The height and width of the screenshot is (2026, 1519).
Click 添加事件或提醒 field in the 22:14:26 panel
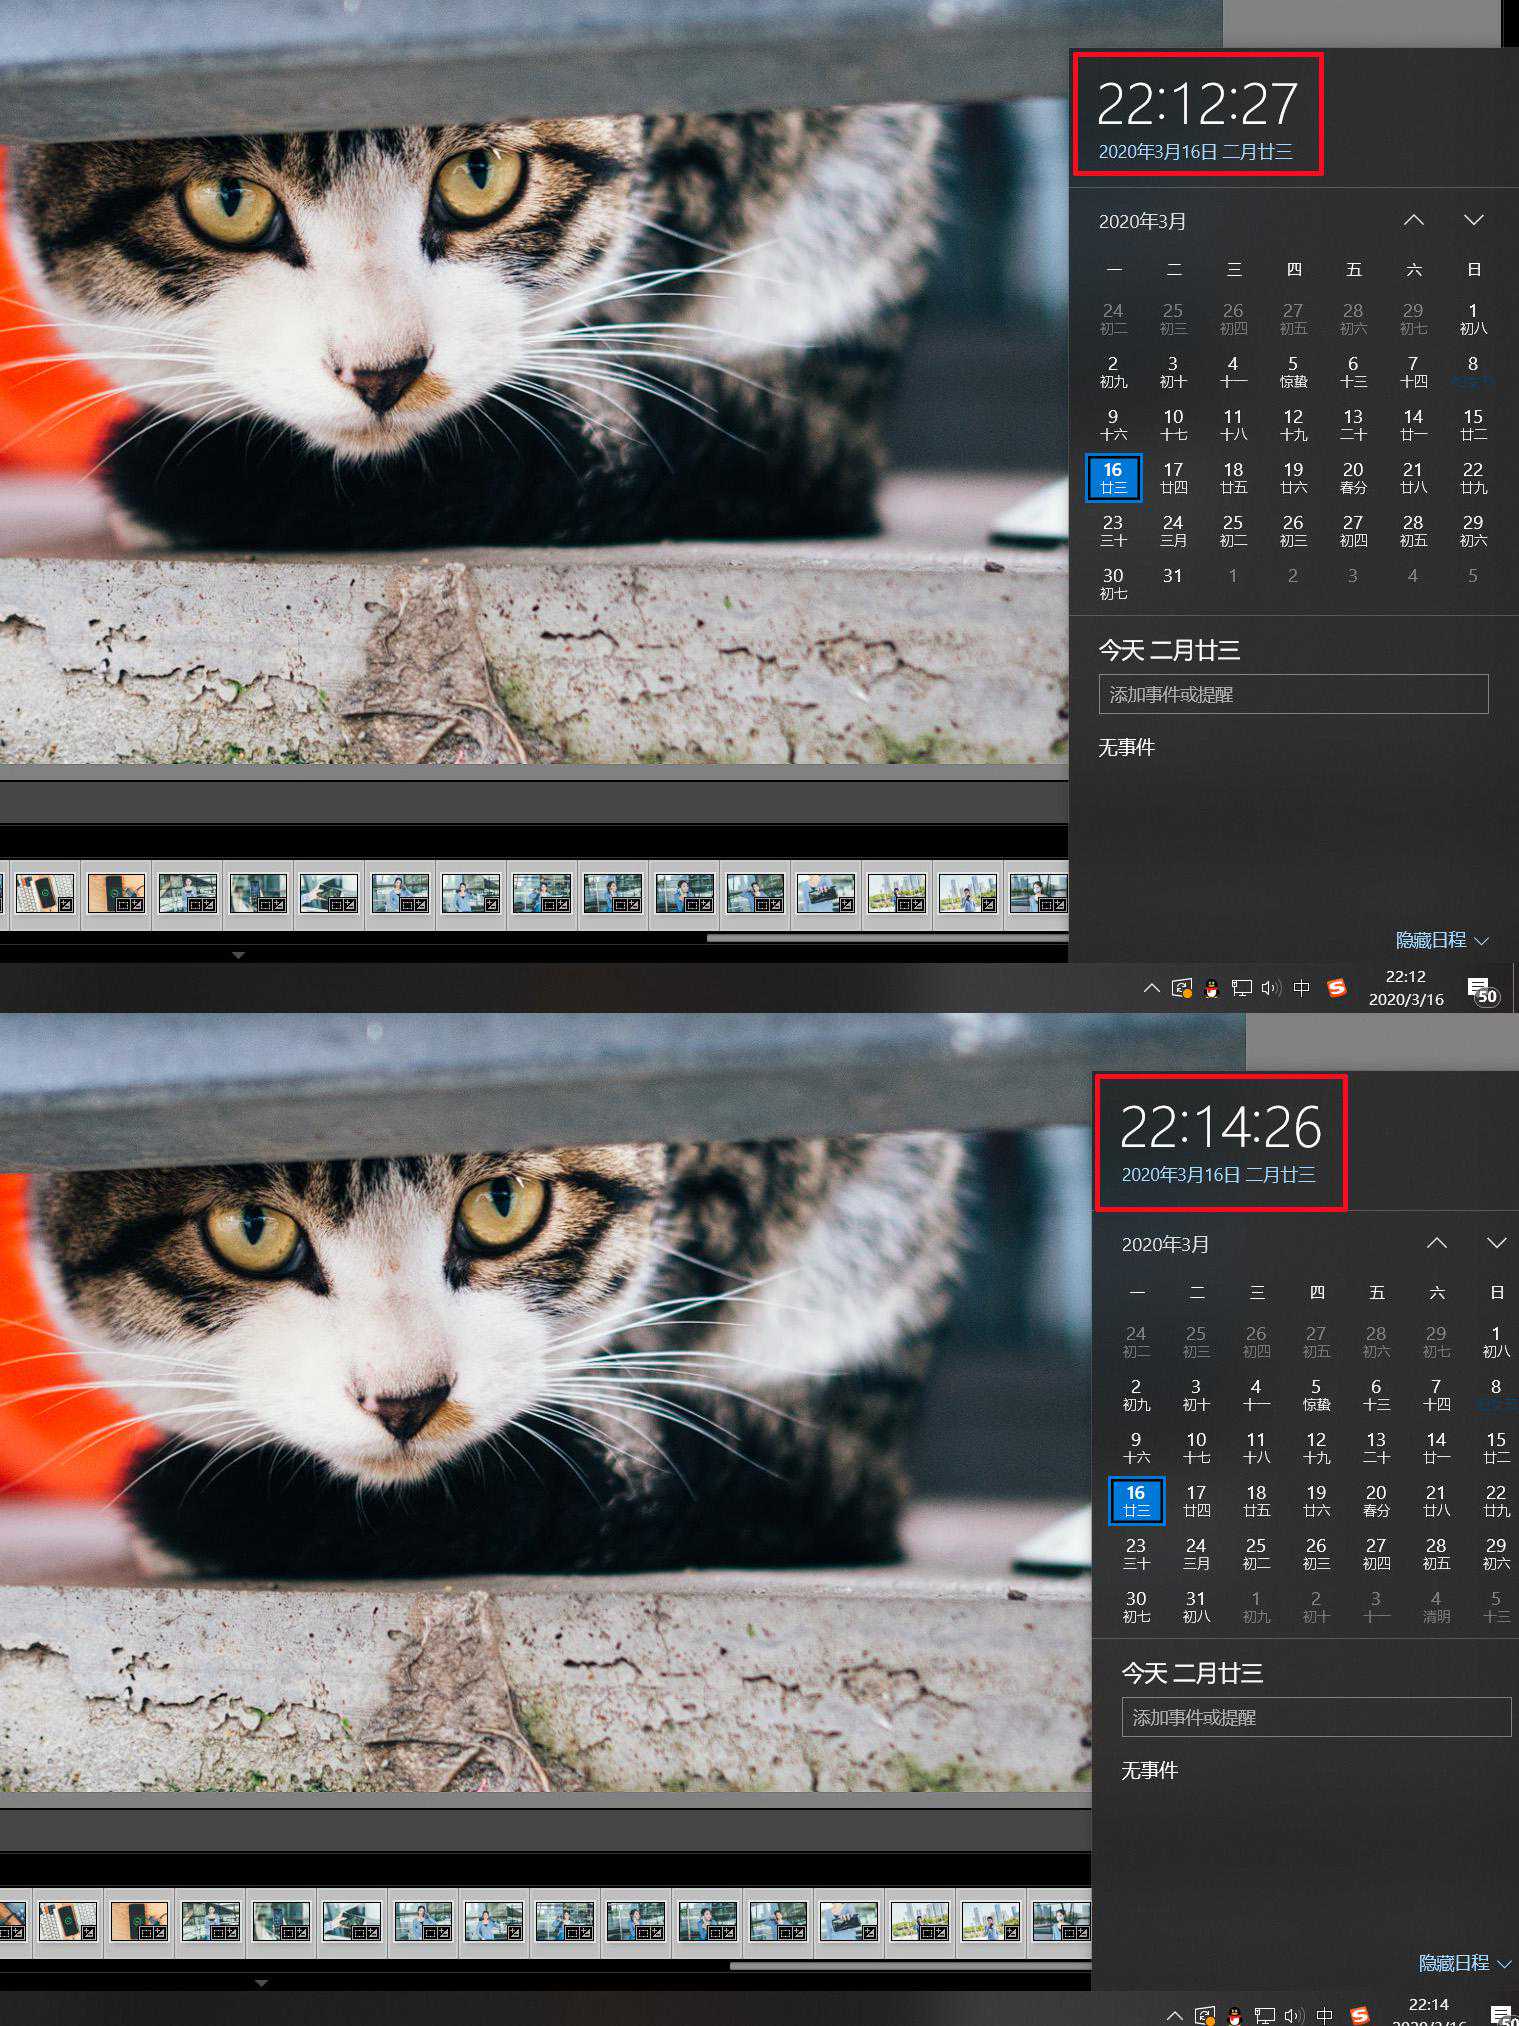pyautogui.click(x=1315, y=1717)
